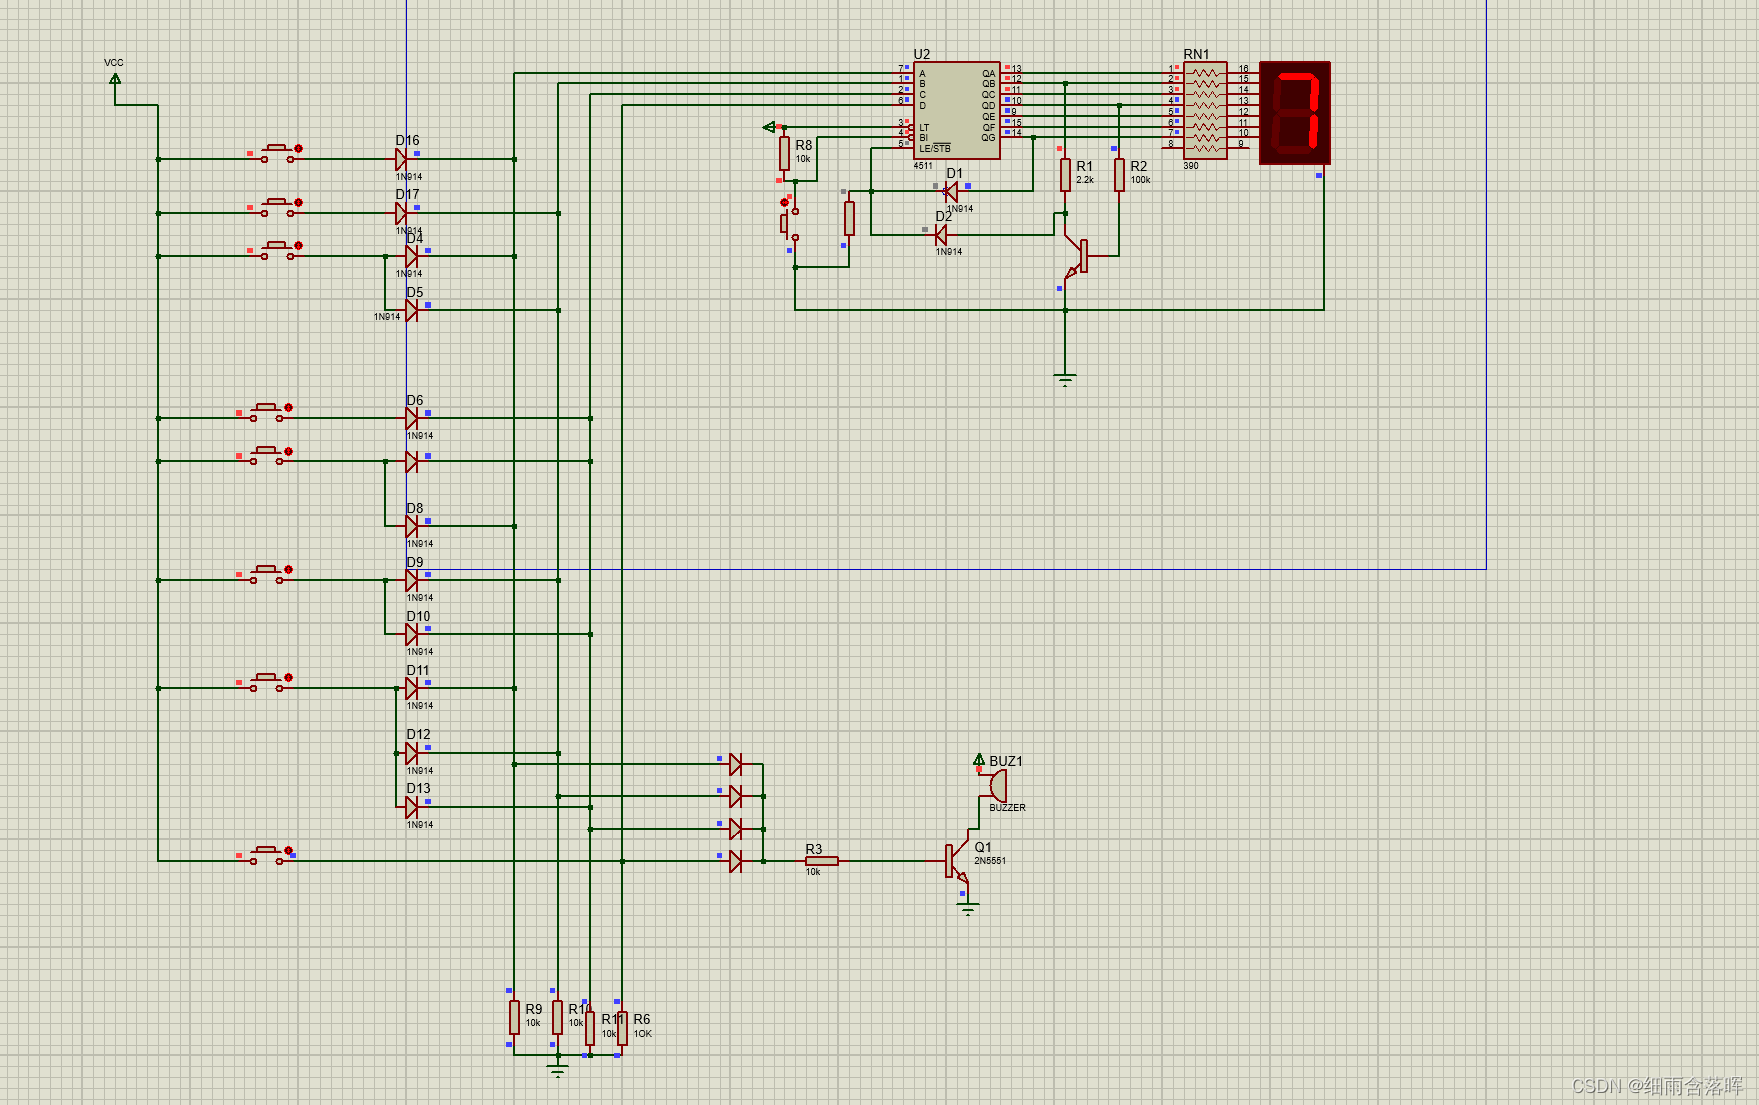Select the "2N5551" part label
Screen dimensions: 1759x1105
990,861
